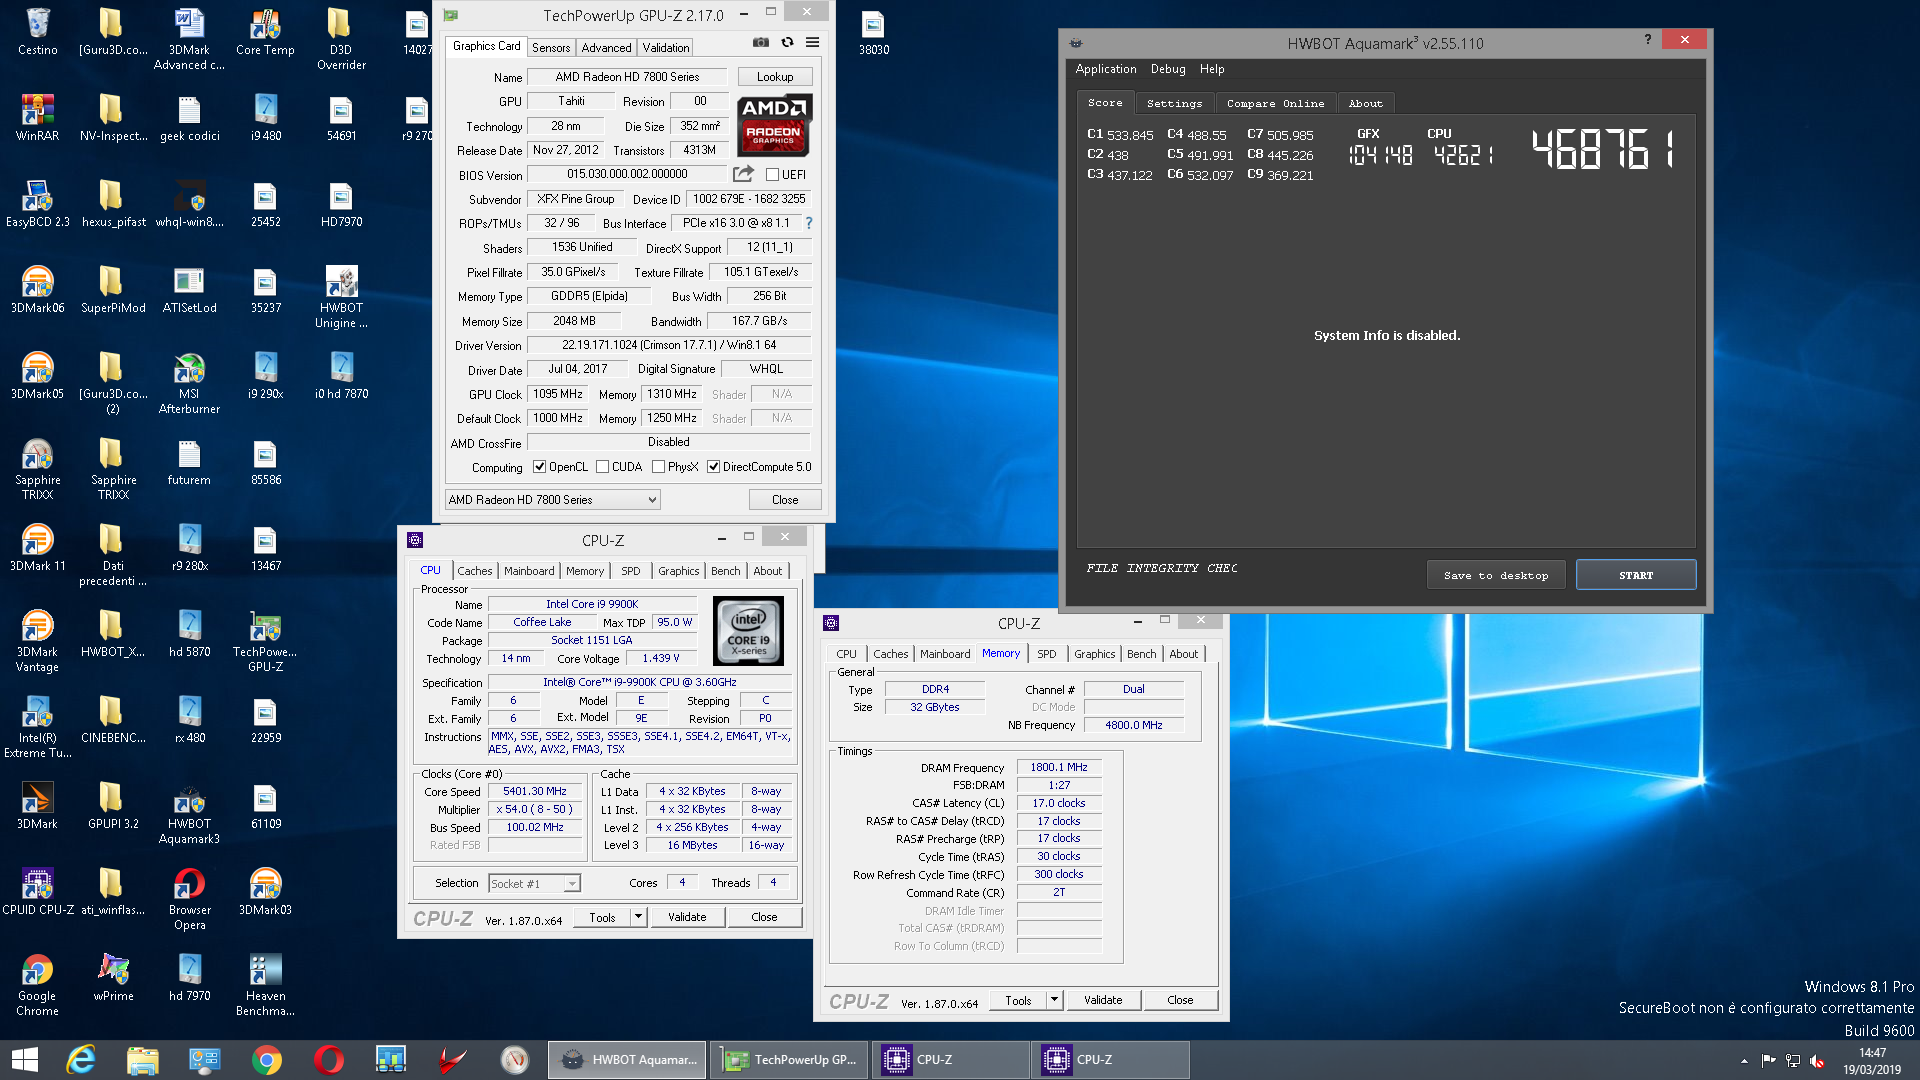Toggle the OpenCL checkbox

[540, 467]
